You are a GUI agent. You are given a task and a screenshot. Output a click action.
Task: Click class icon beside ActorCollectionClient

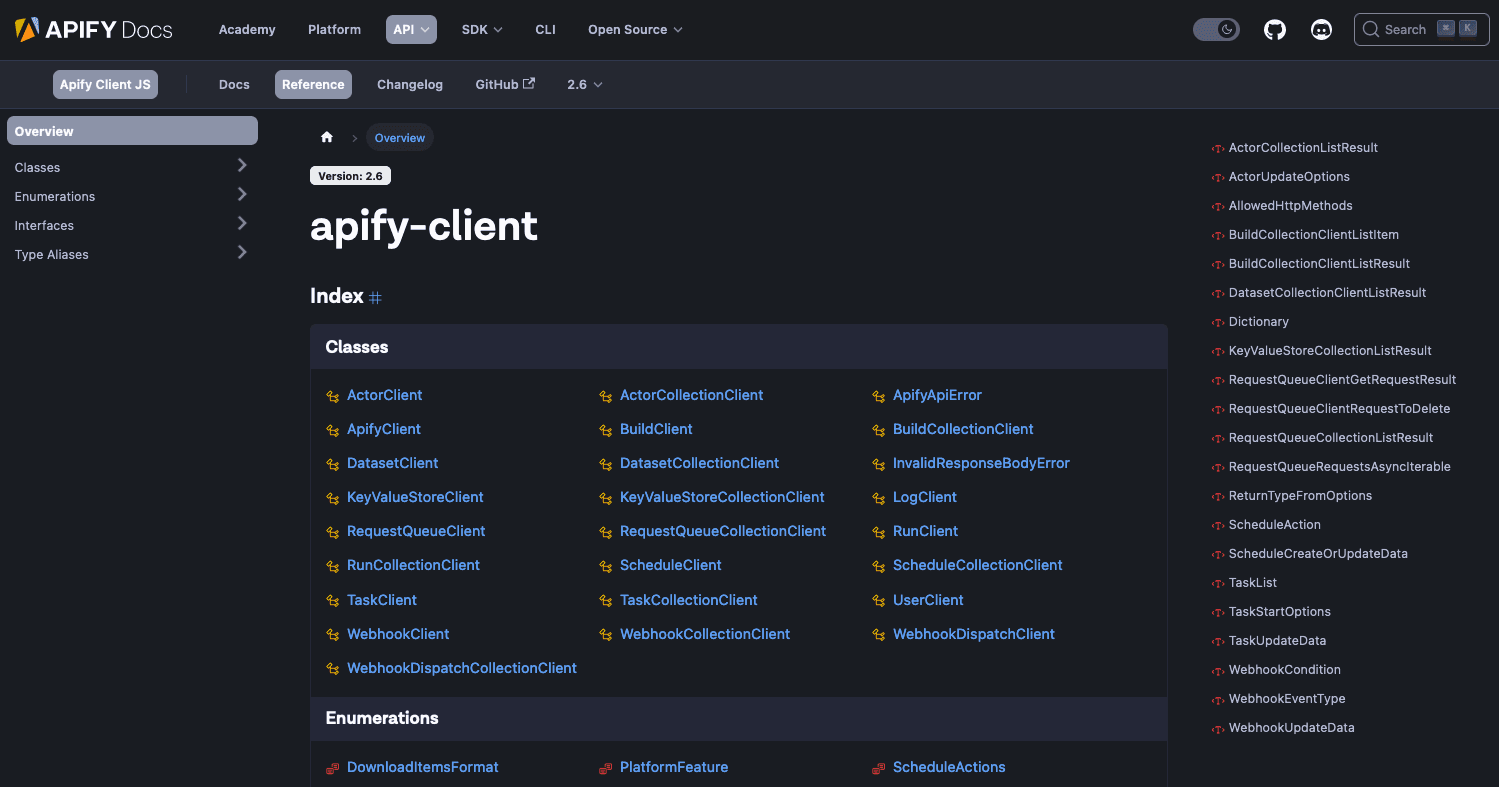tap(606, 396)
